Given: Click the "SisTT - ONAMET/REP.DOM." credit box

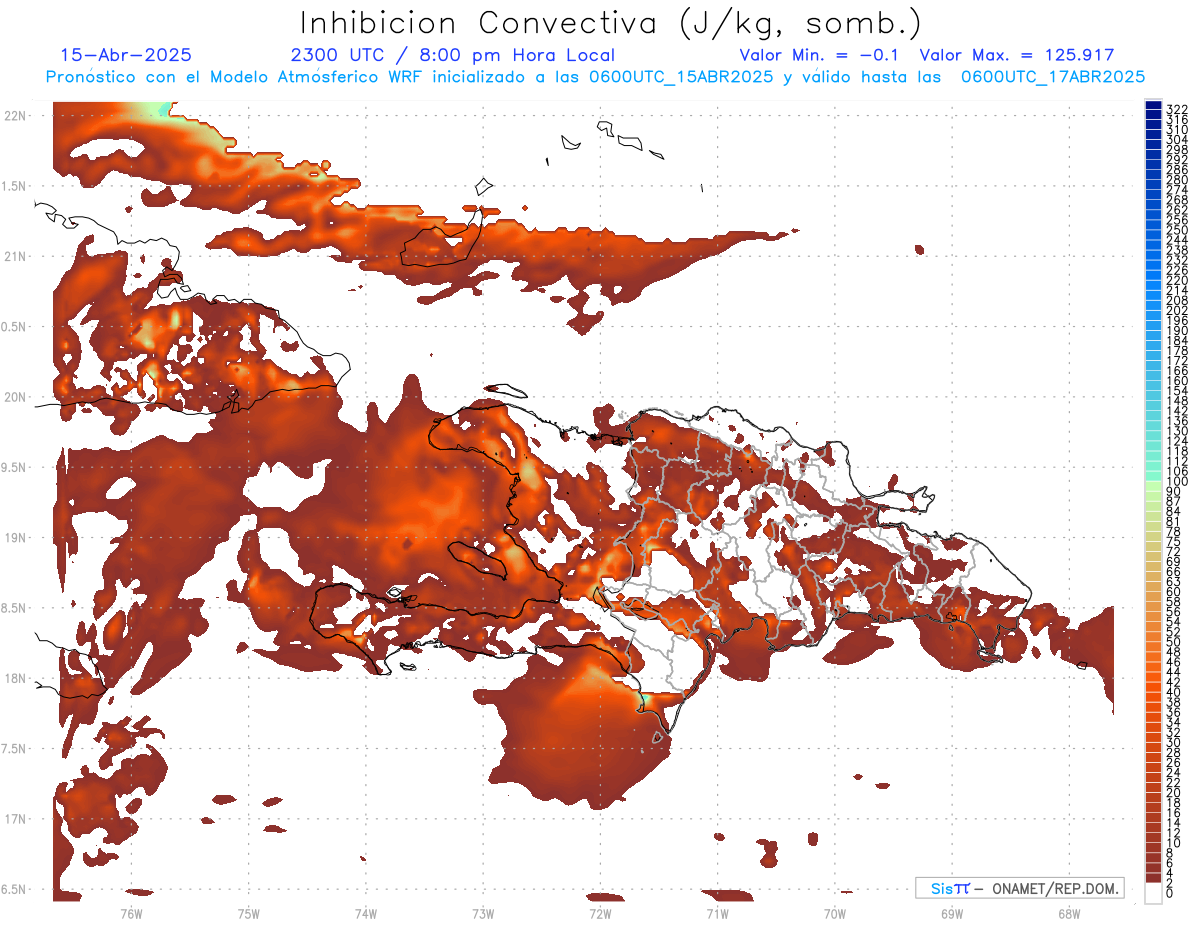Looking at the screenshot, I should click(x=1019, y=888).
